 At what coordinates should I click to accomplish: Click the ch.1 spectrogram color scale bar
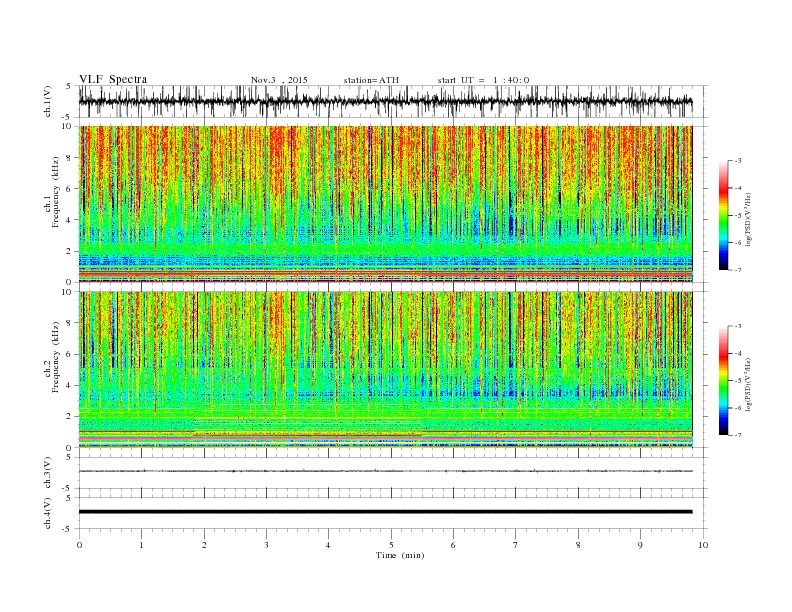[724, 216]
